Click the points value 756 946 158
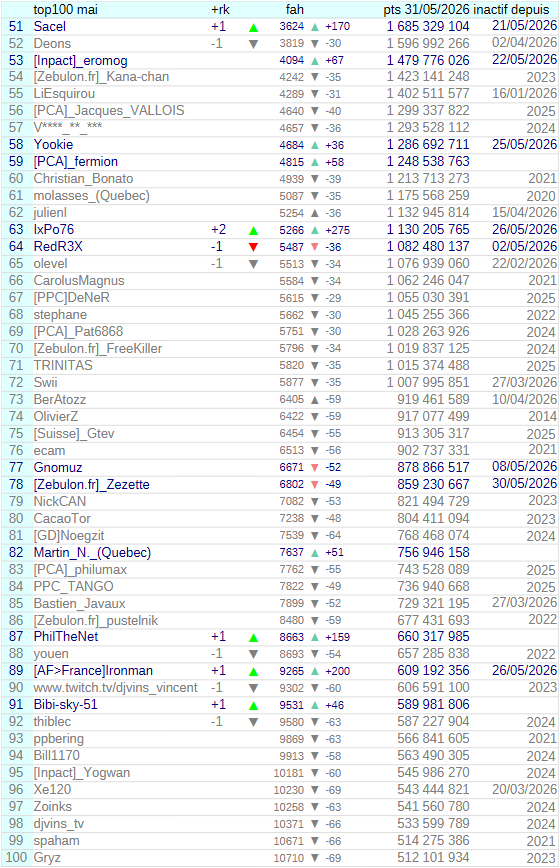Screen dimensions: 560x868 433,553
